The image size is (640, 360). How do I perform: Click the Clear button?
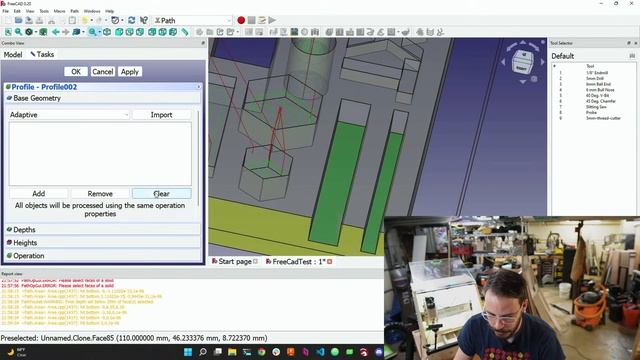(162, 193)
